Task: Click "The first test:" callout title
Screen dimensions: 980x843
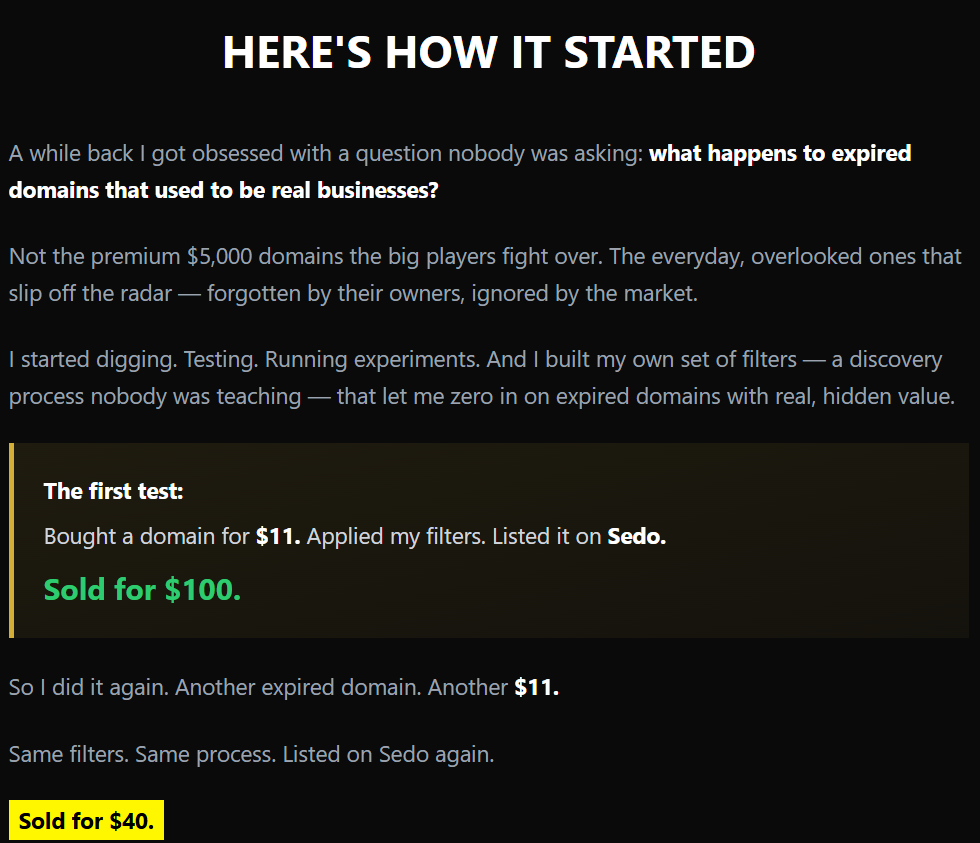Action: (x=114, y=491)
